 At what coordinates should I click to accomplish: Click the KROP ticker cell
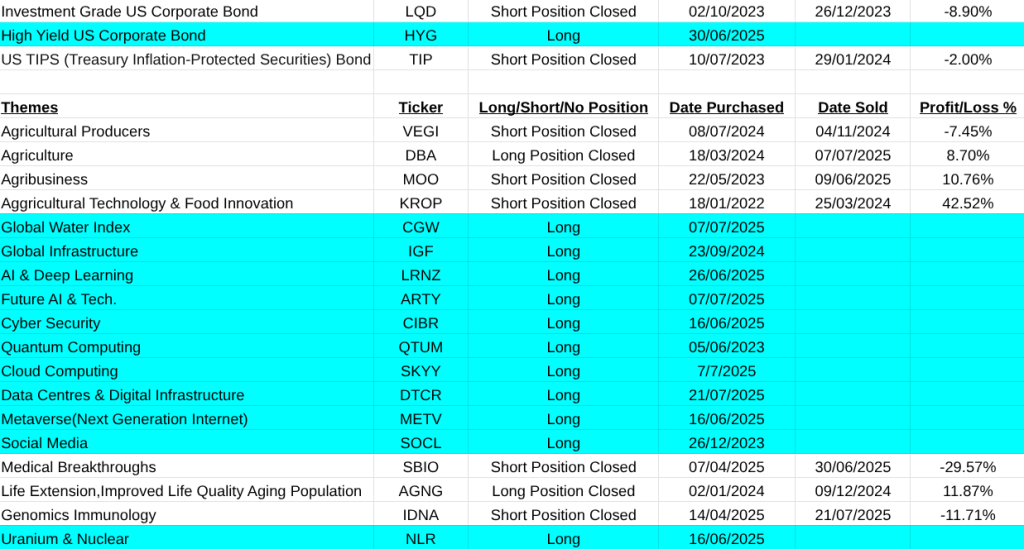coord(420,203)
